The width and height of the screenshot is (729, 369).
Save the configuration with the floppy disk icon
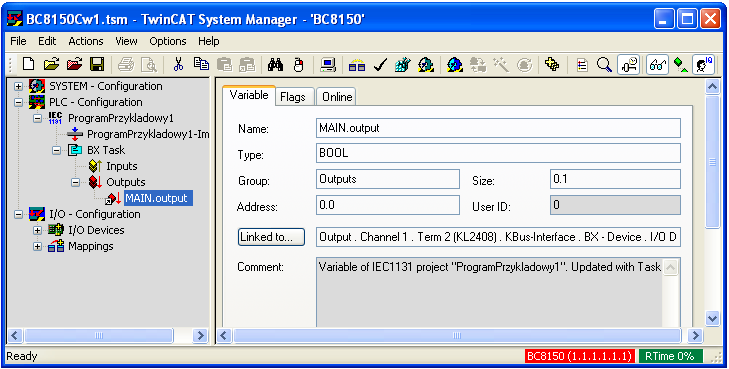click(97, 64)
